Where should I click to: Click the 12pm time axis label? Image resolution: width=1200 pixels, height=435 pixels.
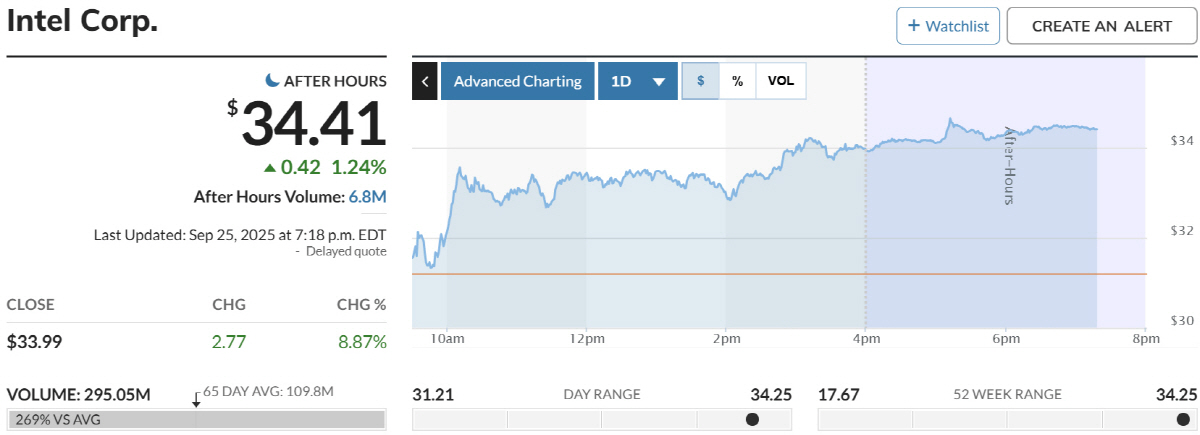click(586, 338)
